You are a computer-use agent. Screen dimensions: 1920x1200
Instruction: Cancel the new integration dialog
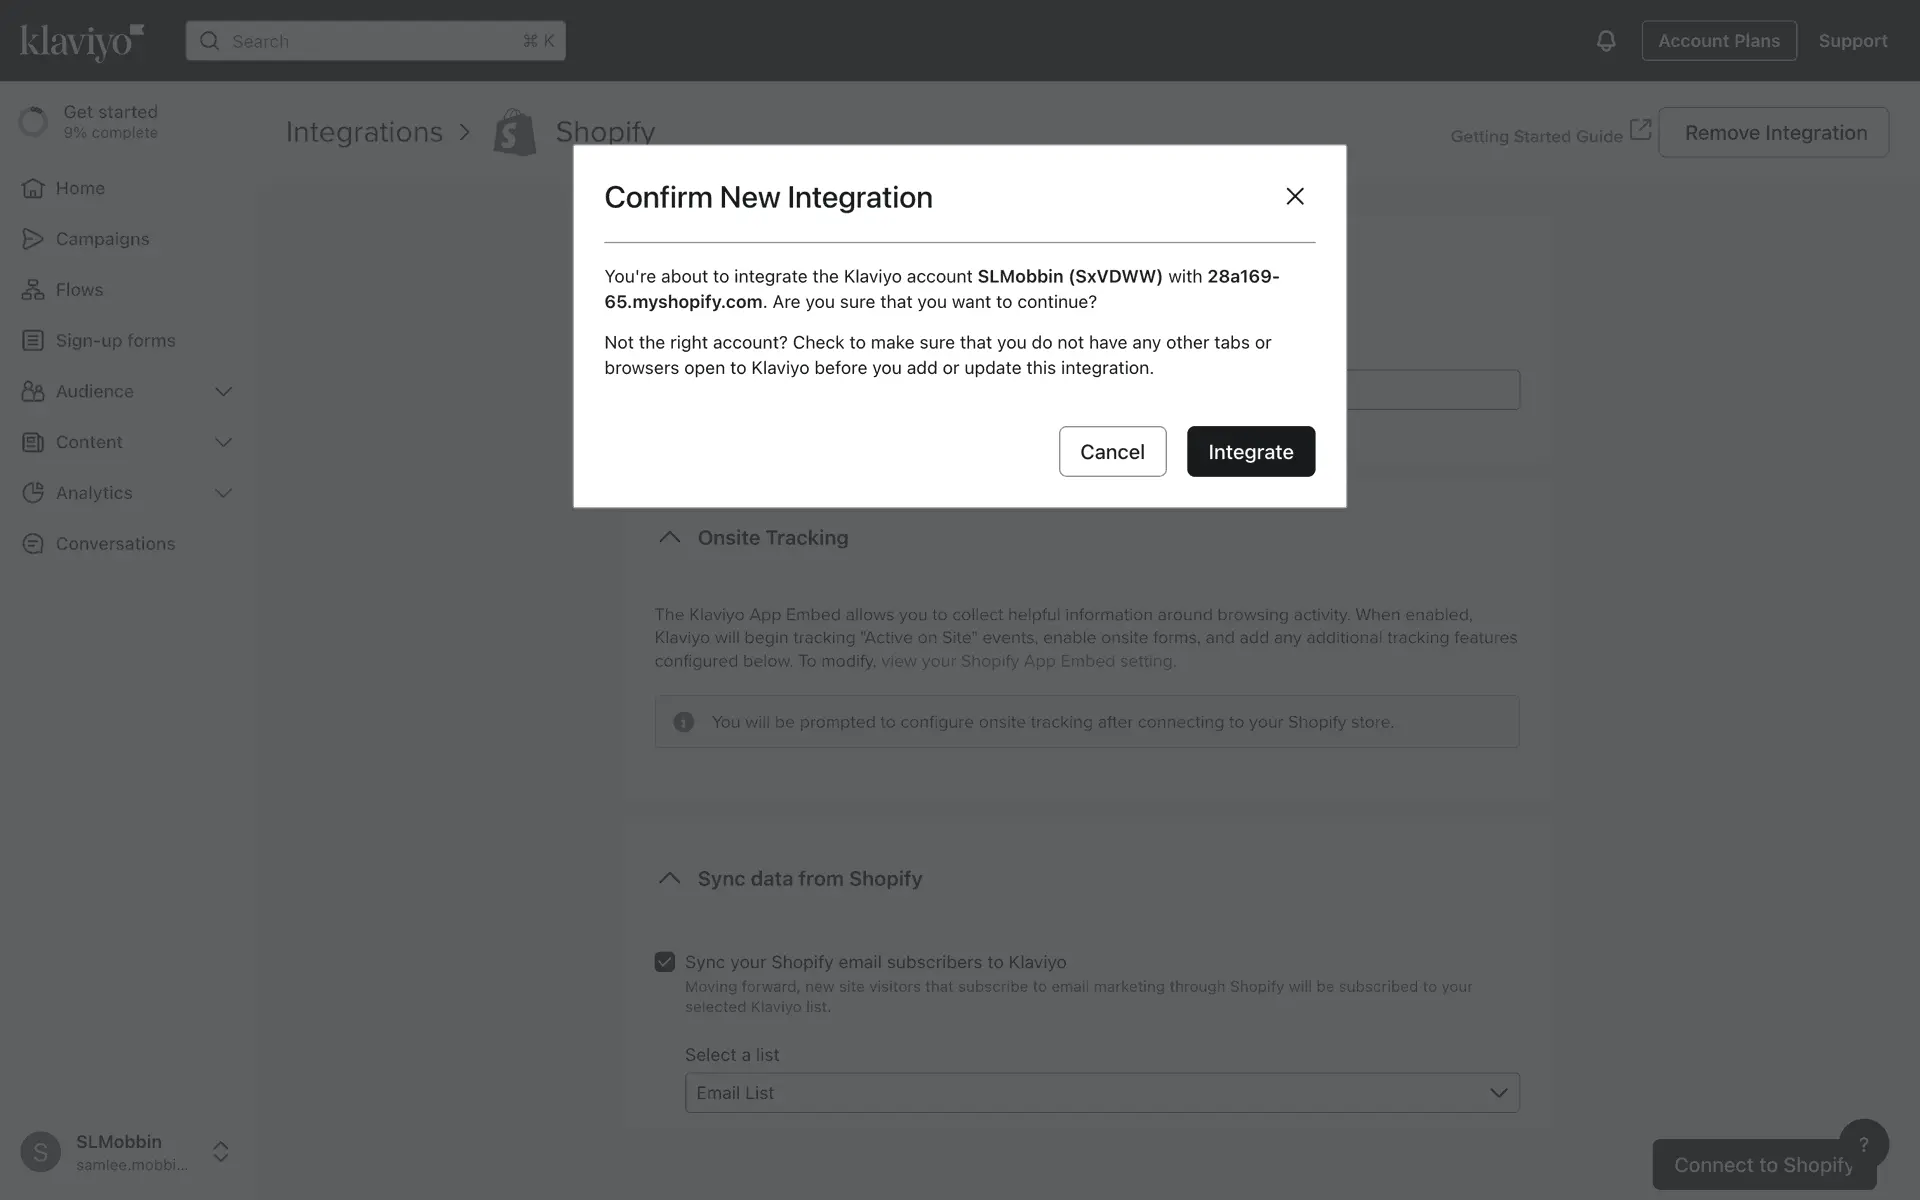click(x=1112, y=452)
